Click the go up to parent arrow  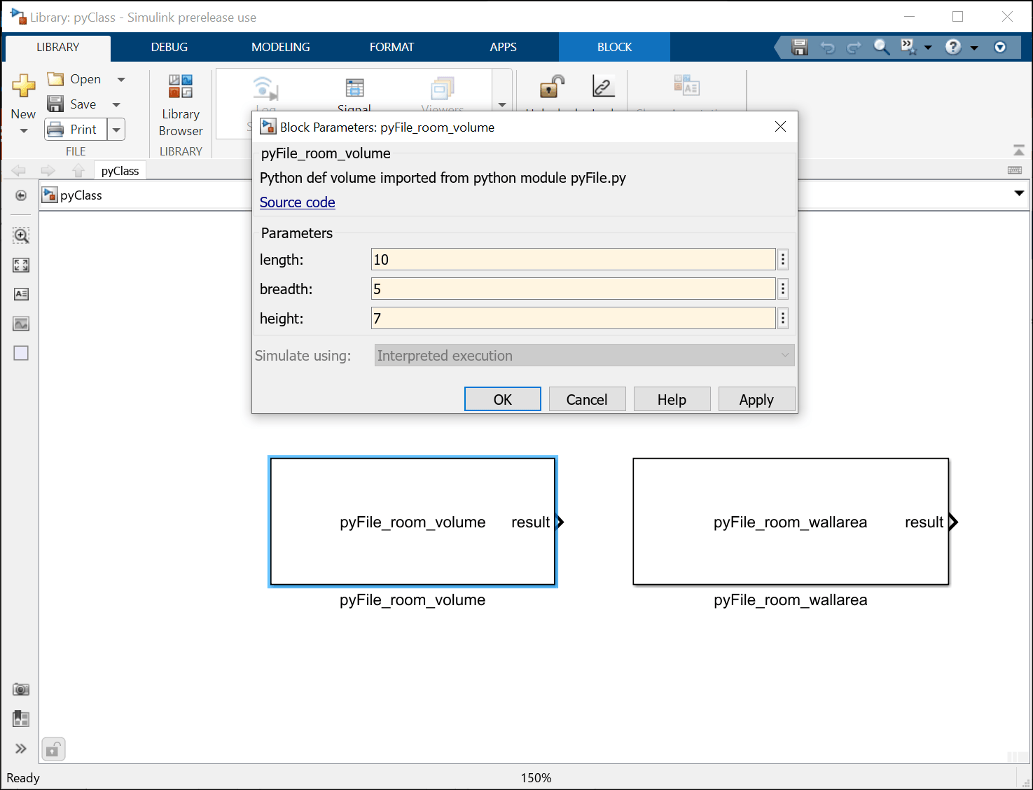coord(78,171)
